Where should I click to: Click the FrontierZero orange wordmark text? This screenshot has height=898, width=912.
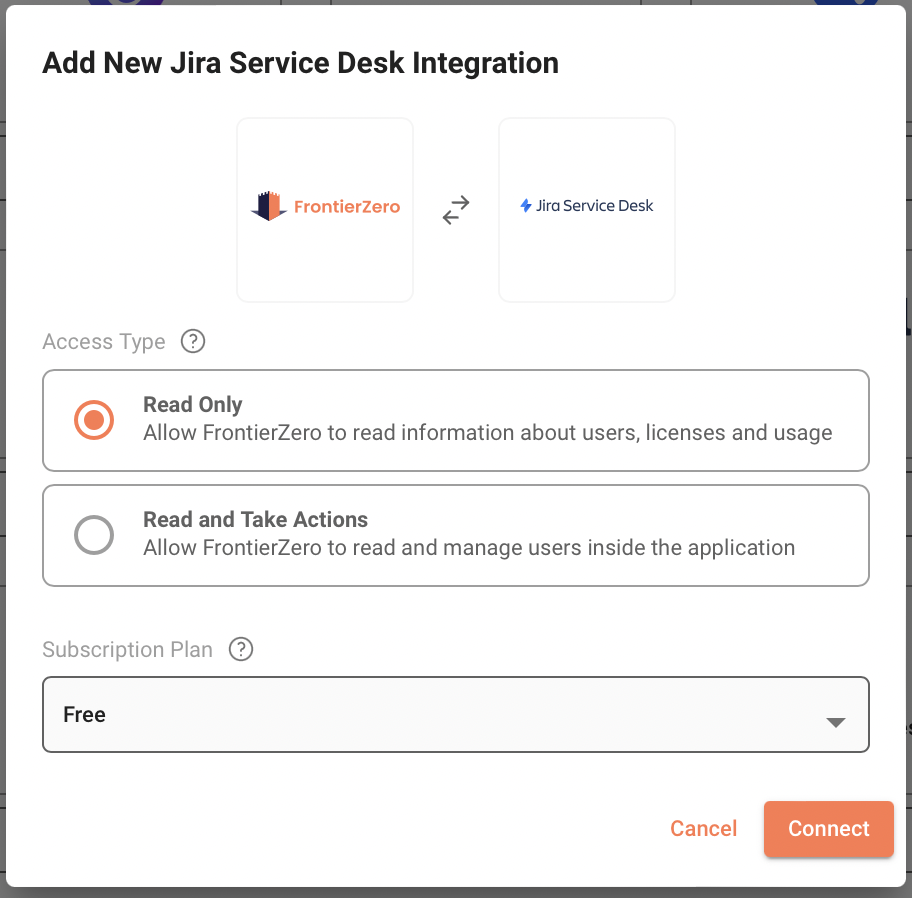pos(346,207)
